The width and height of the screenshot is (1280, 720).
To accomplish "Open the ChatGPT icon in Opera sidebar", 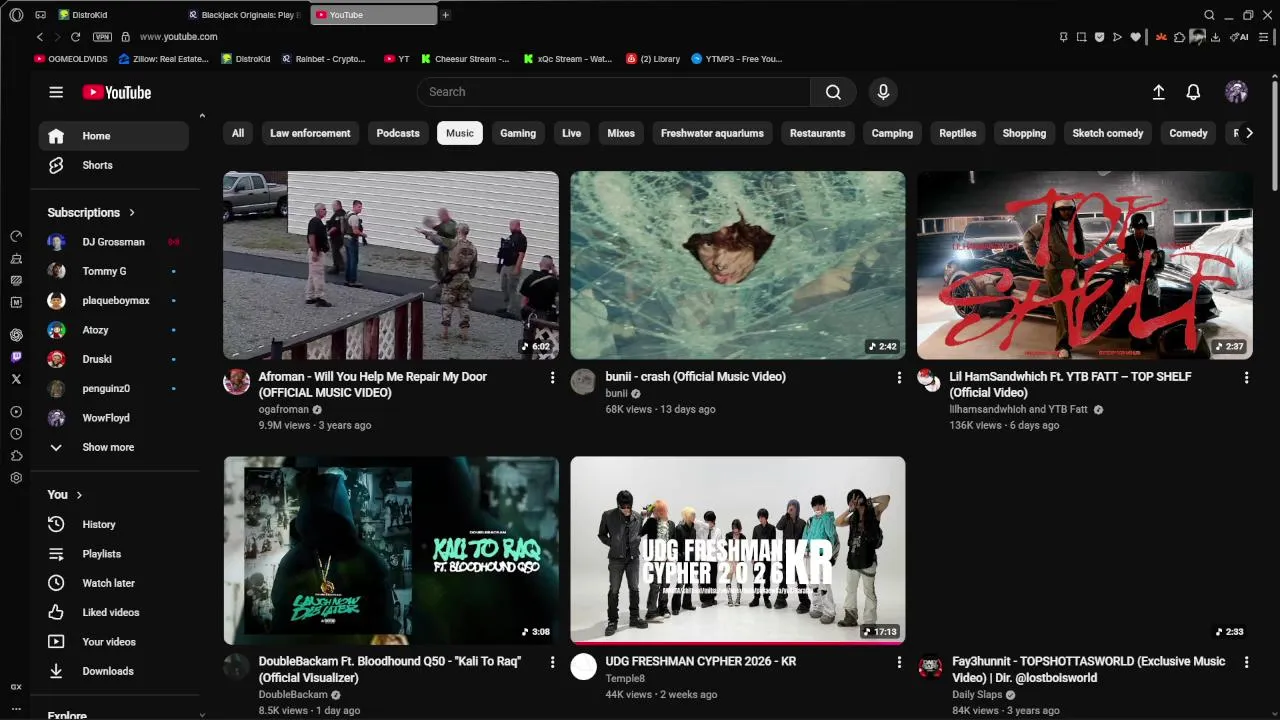I will (16, 335).
